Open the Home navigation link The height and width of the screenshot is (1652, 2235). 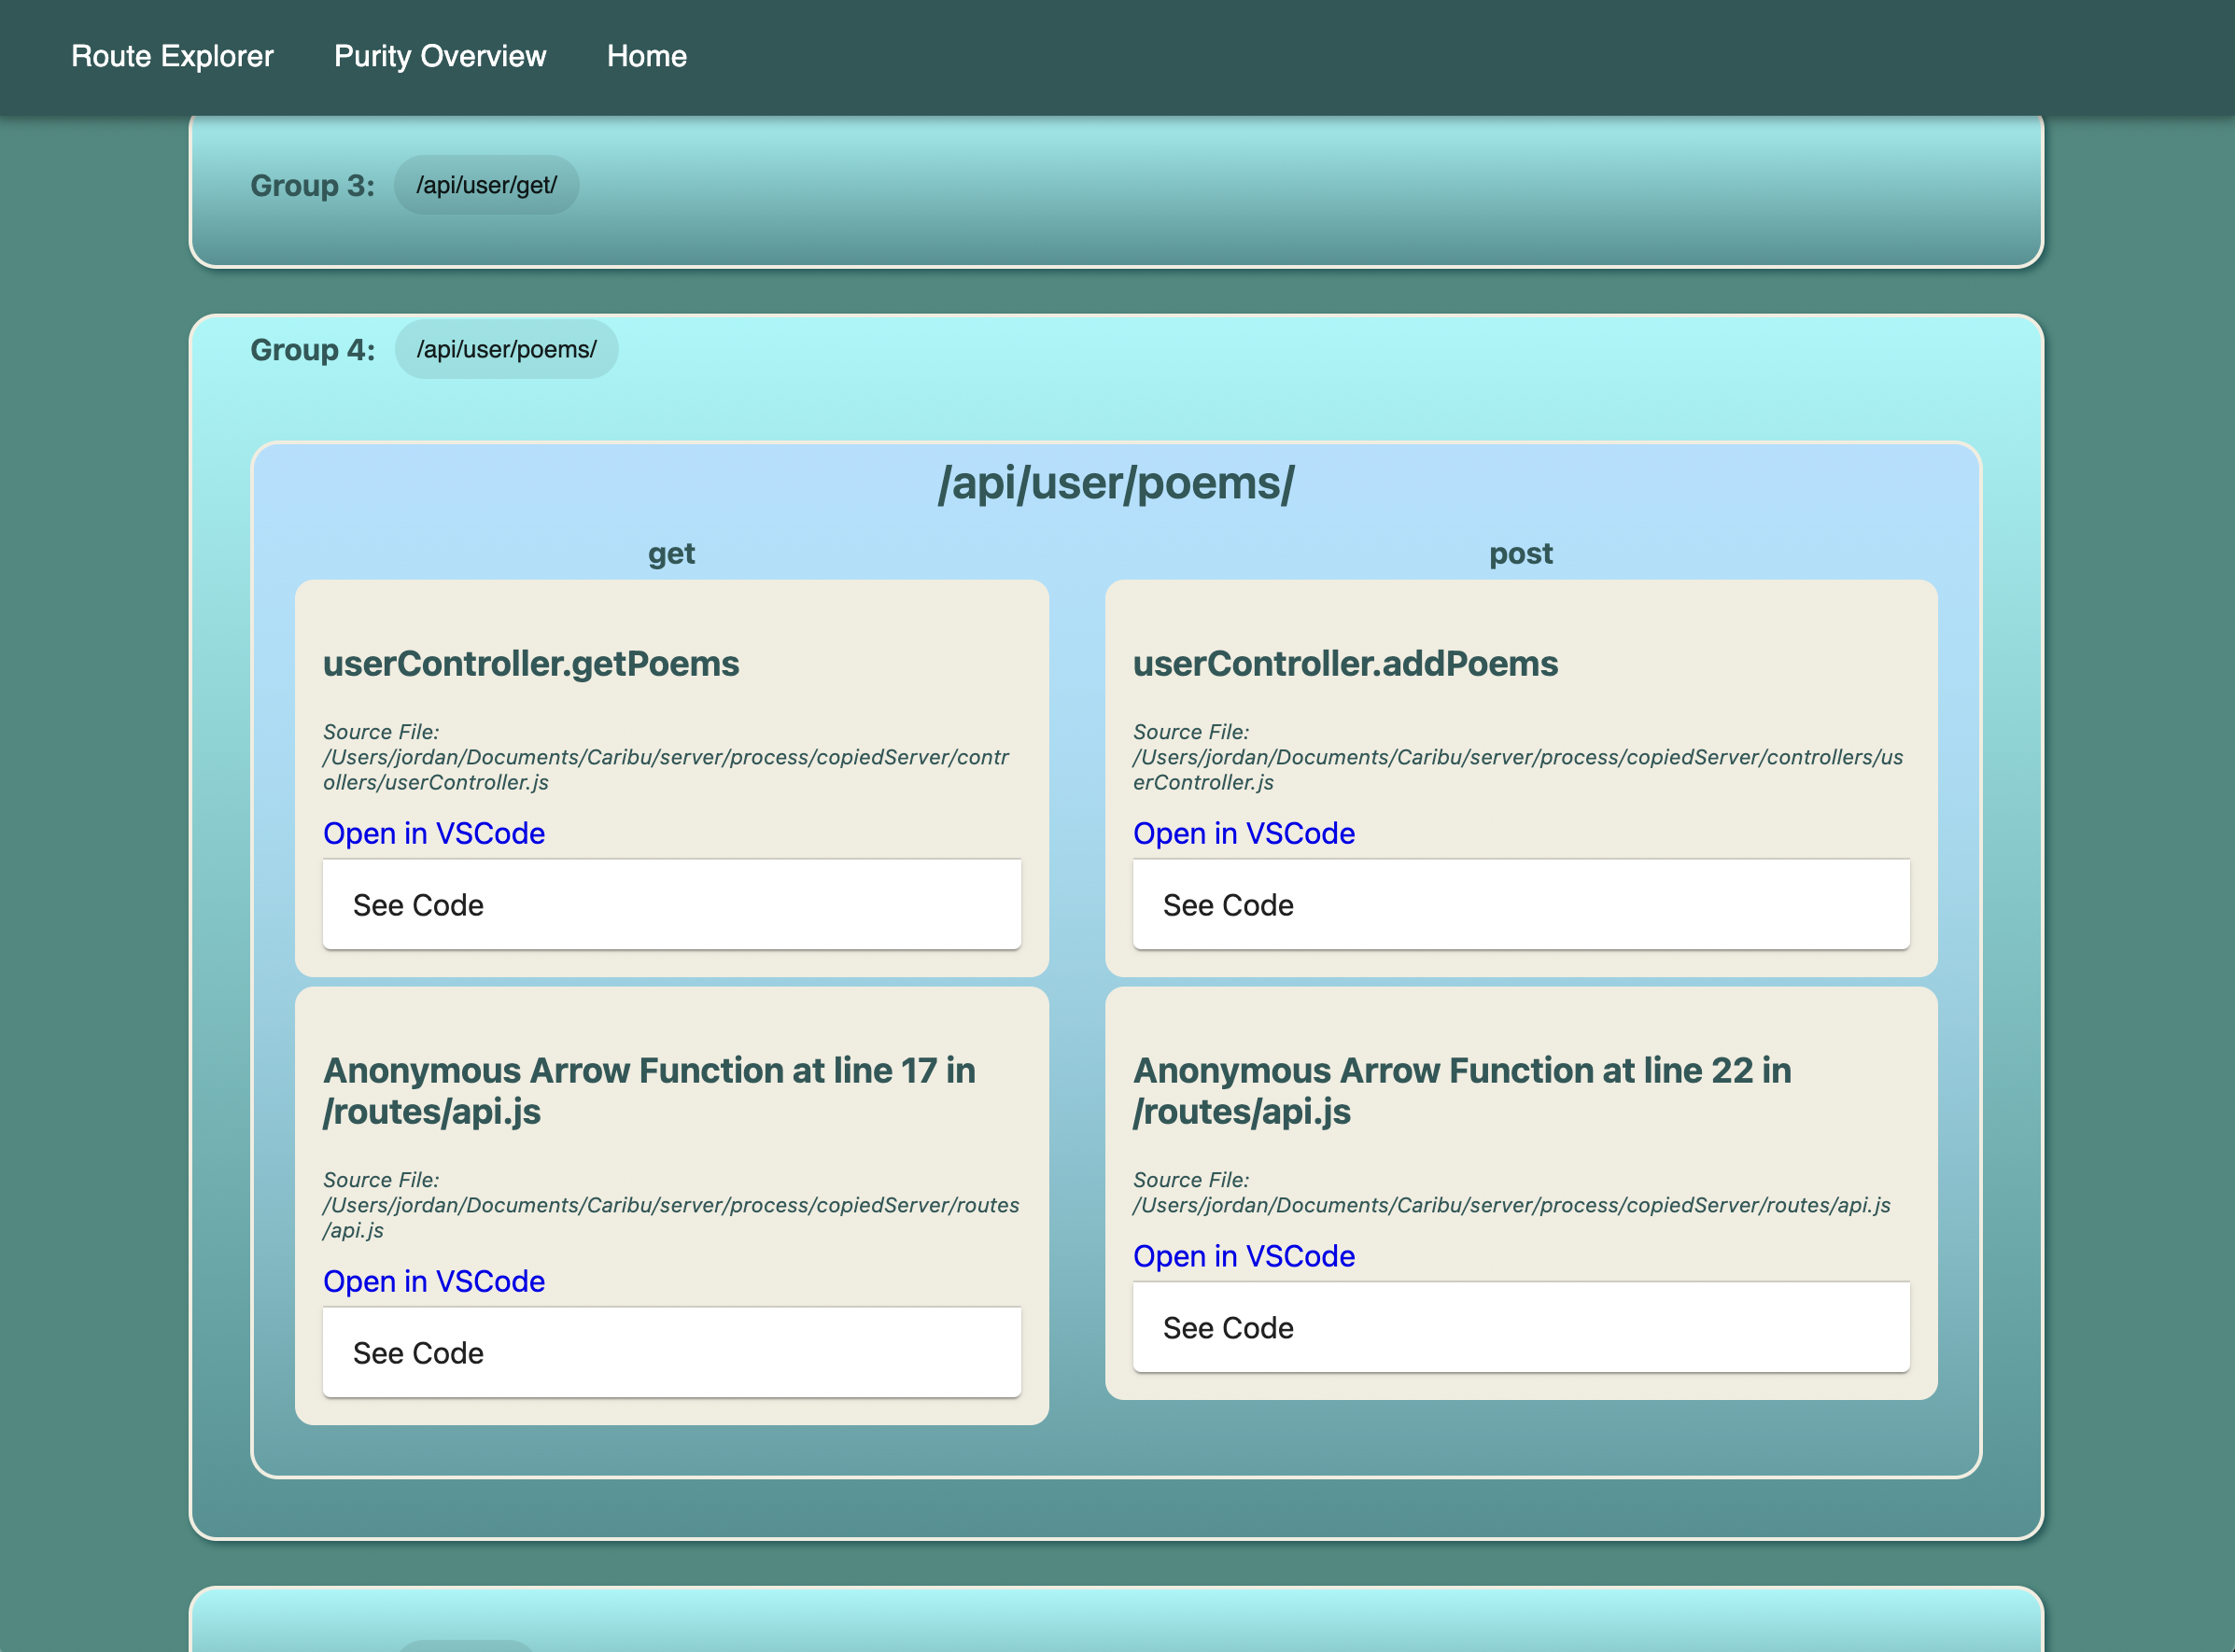tap(647, 56)
